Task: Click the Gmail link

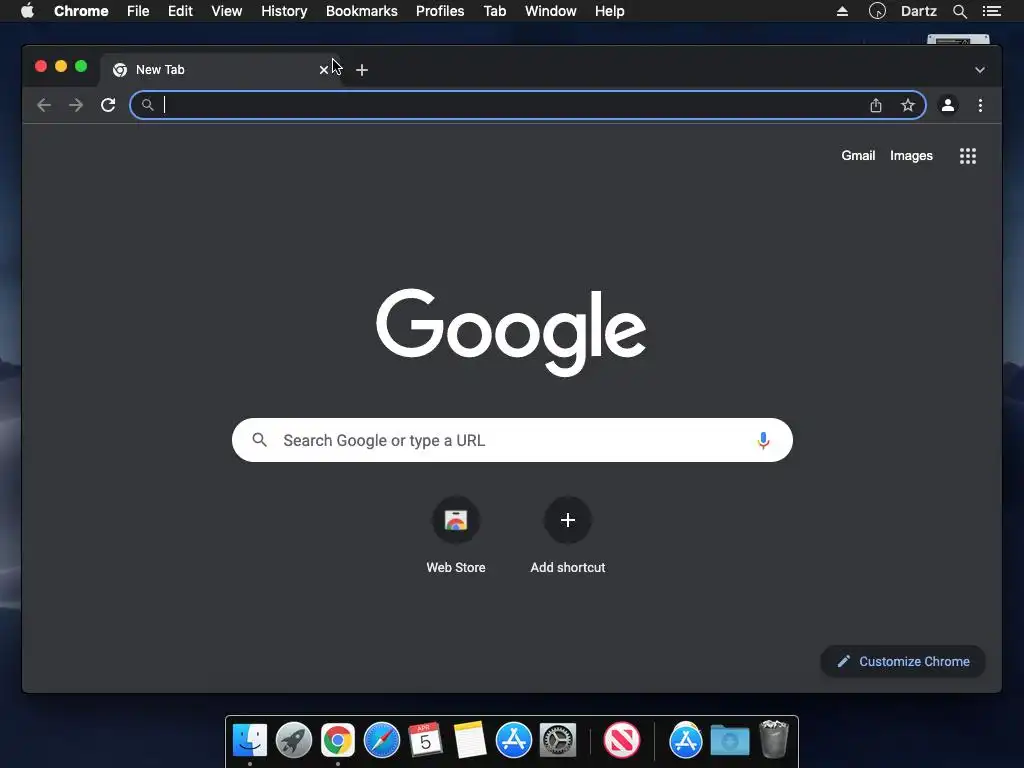Action: (x=858, y=155)
